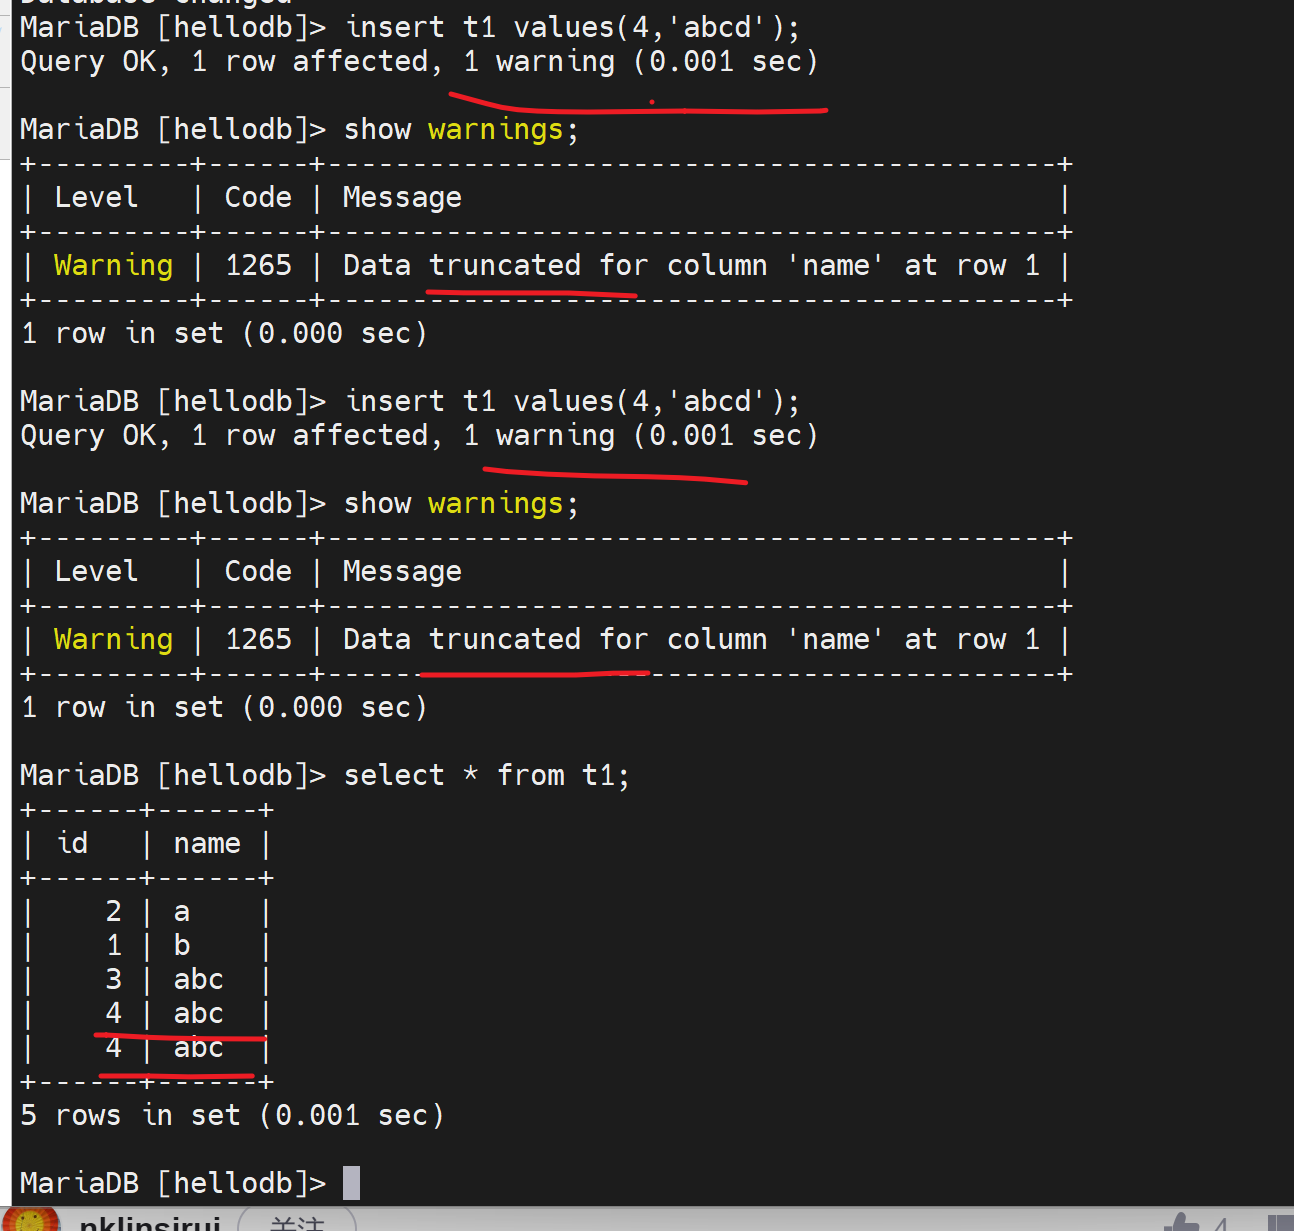
Task: Click the 'id' column header in t1 results
Action: tap(72, 844)
